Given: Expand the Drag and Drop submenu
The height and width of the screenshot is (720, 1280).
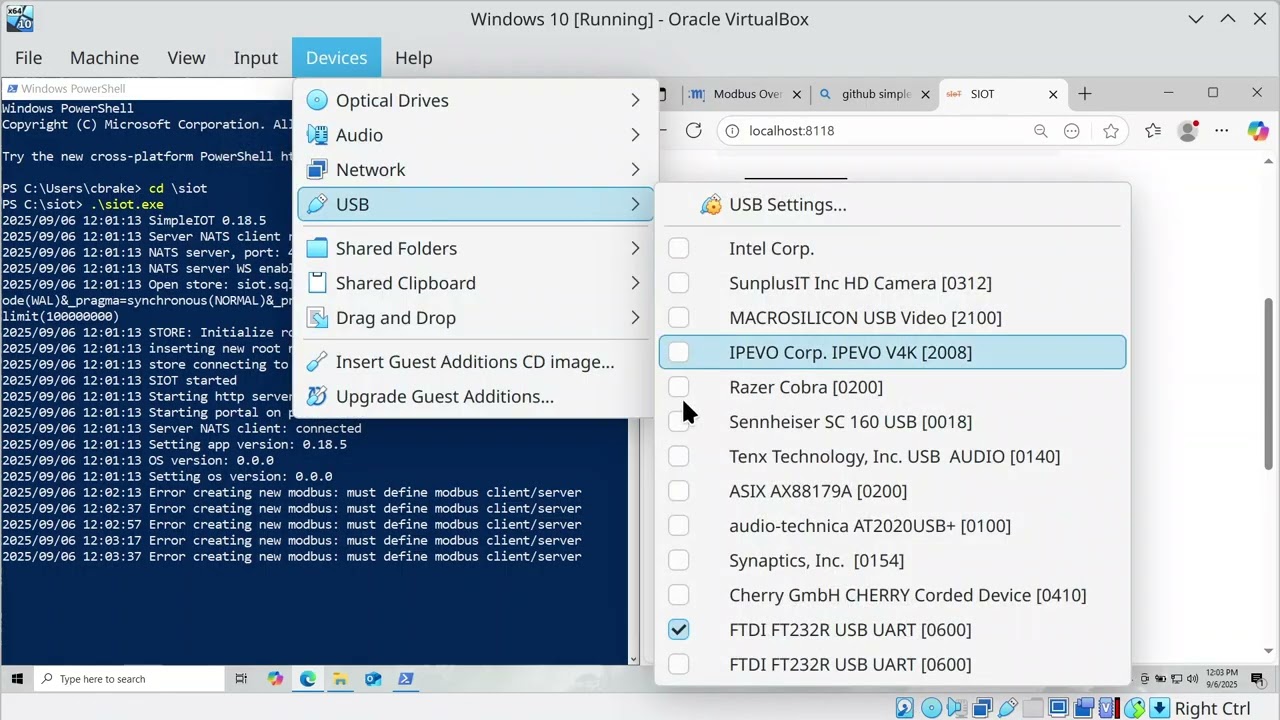Looking at the screenshot, I should [476, 318].
